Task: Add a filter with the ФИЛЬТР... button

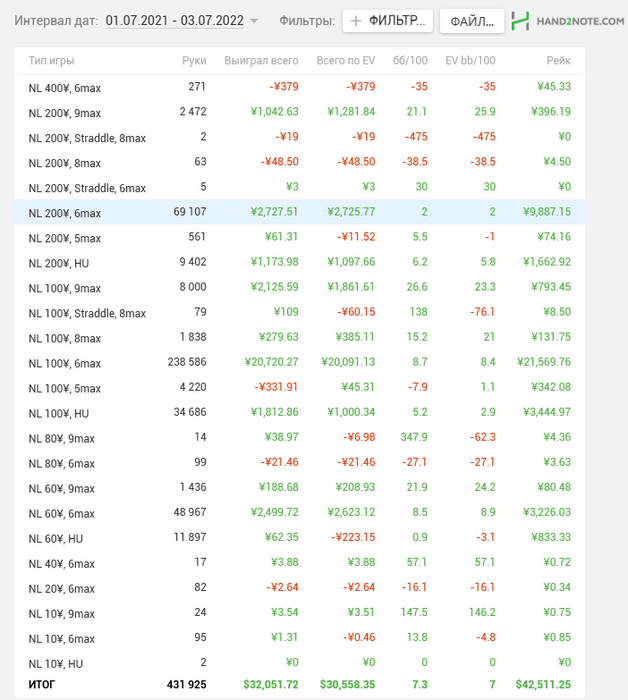Action: (387, 21)
